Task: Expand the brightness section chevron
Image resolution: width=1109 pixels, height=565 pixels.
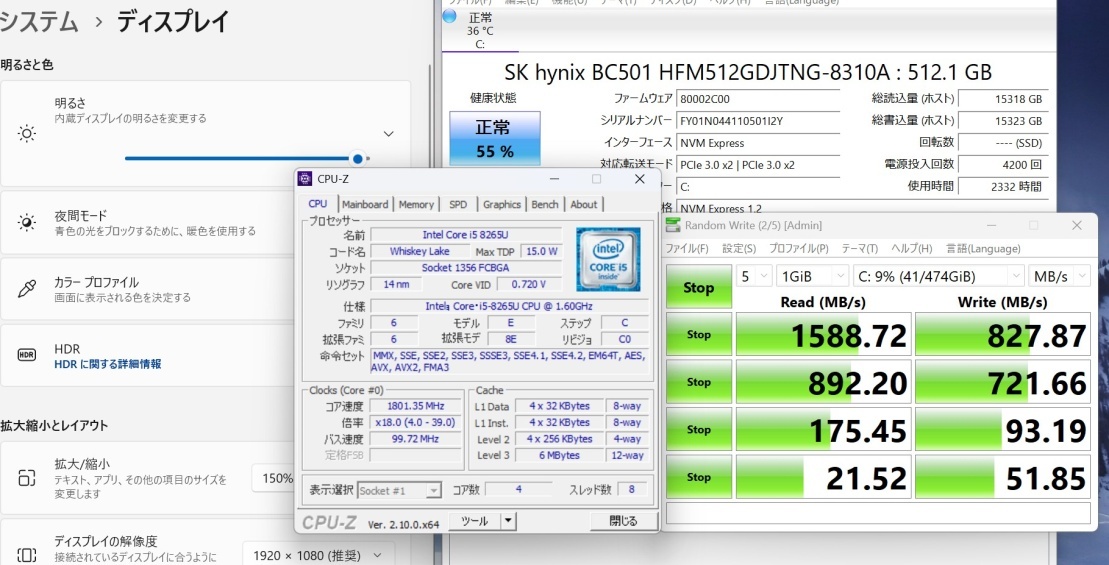Action: pos(388,134)
